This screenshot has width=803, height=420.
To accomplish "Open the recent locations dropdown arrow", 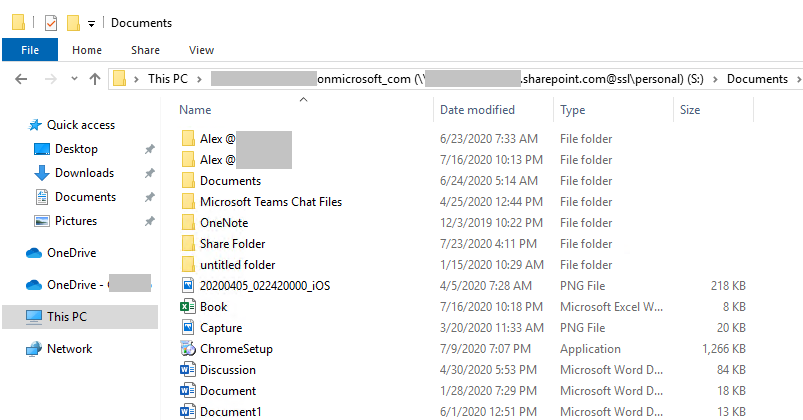I will [74, 79].
